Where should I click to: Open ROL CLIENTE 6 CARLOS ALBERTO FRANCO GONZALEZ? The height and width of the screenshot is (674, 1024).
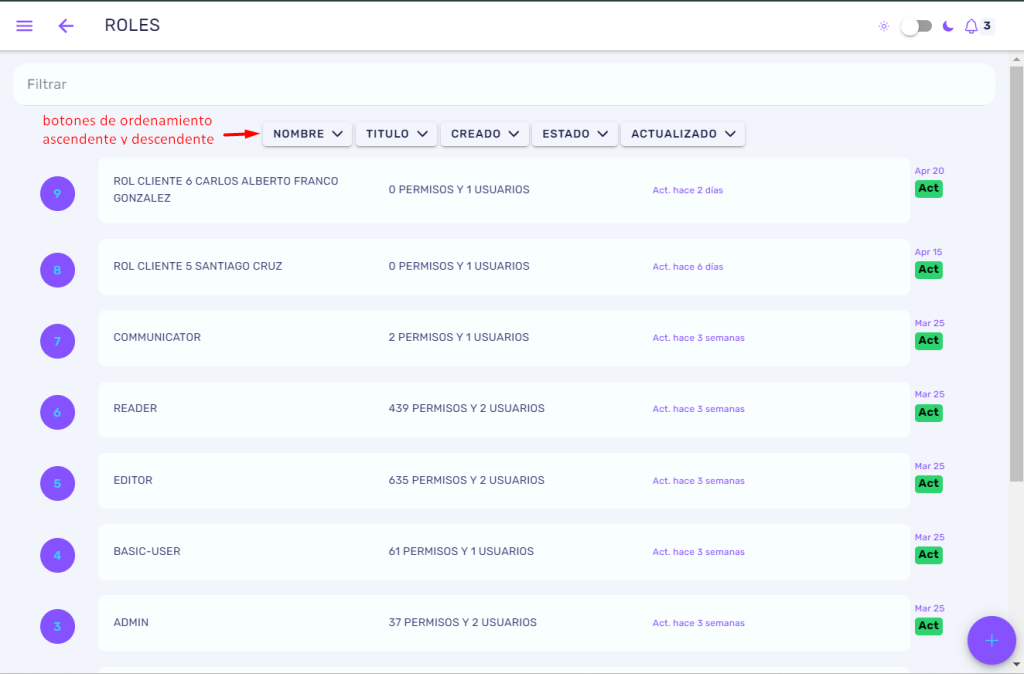[x=504, y=190]
